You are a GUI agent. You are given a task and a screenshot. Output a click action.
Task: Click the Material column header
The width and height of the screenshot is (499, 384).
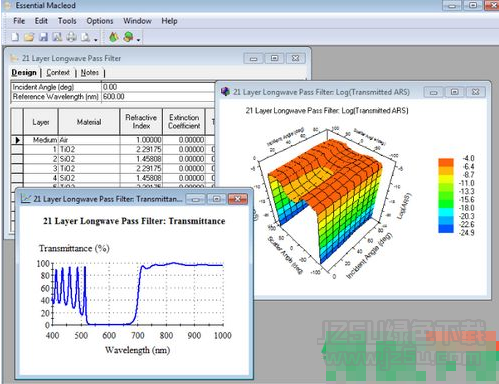[x=89, y=122]
